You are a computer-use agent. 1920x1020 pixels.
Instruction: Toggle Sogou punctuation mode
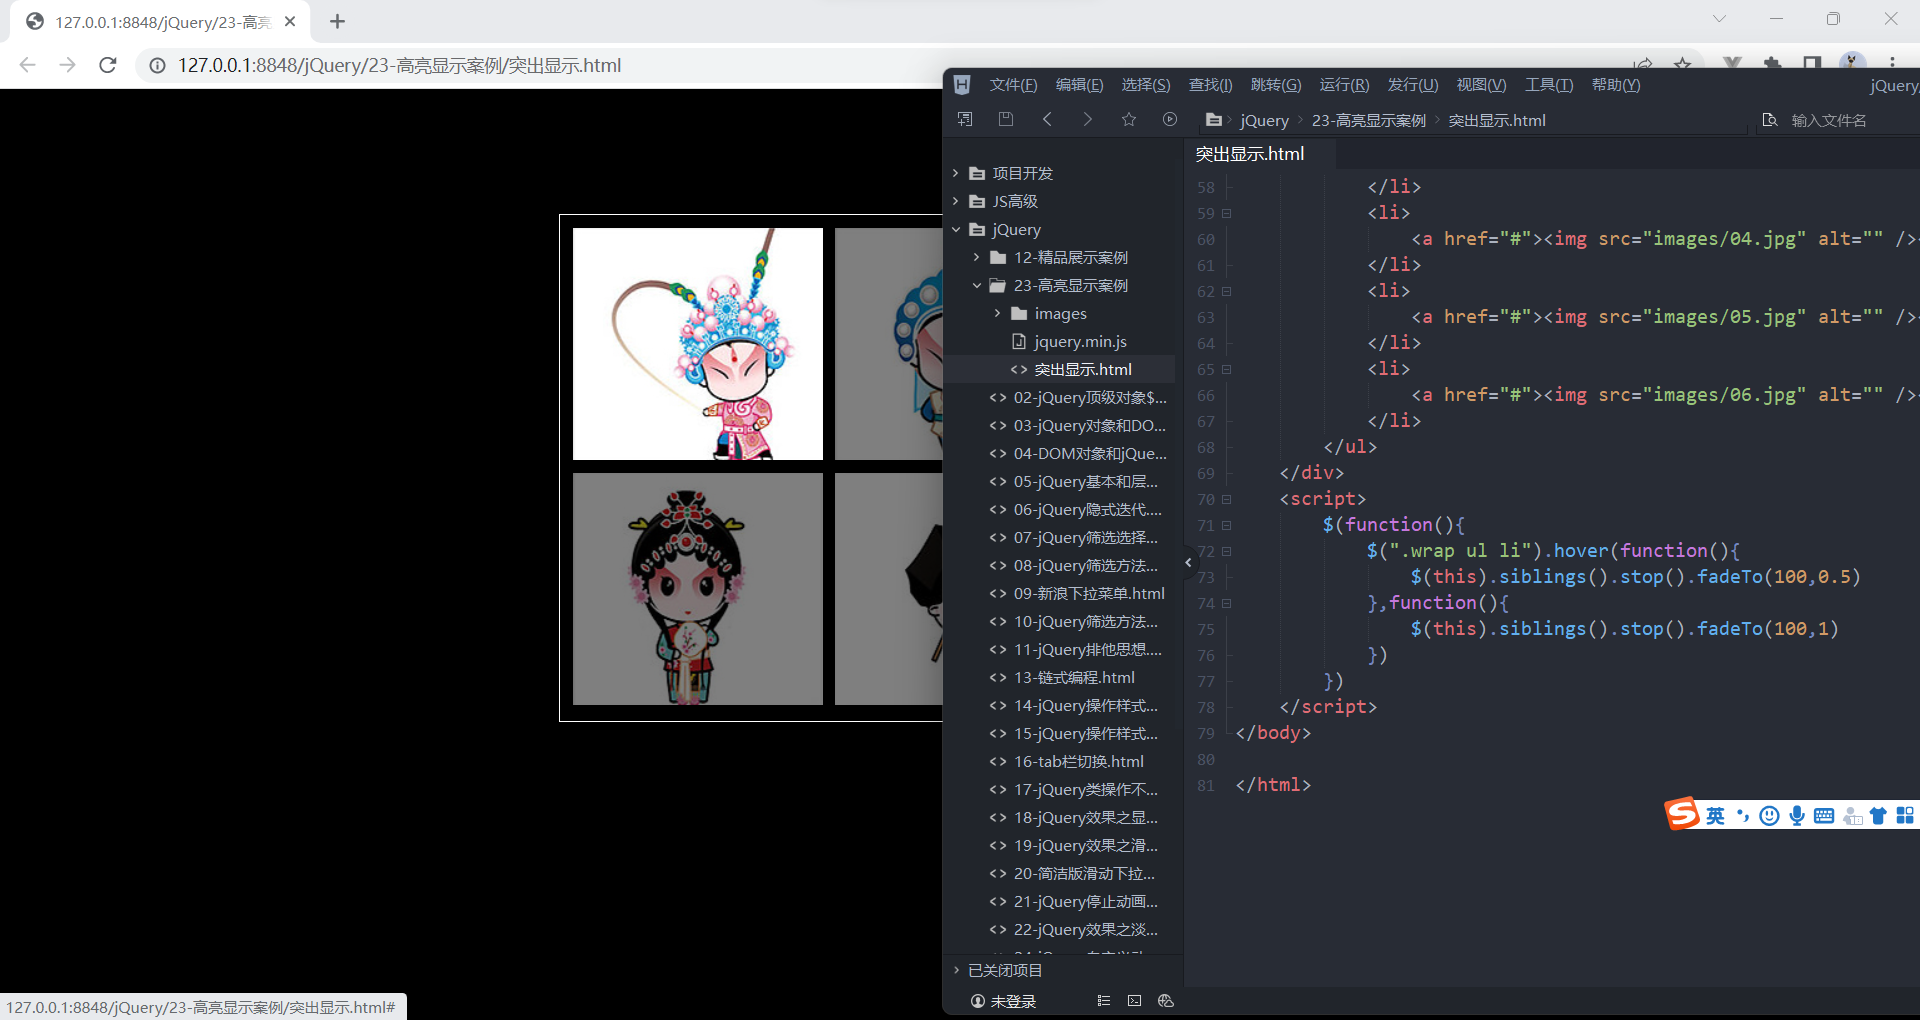click(x=1743, y=815)
